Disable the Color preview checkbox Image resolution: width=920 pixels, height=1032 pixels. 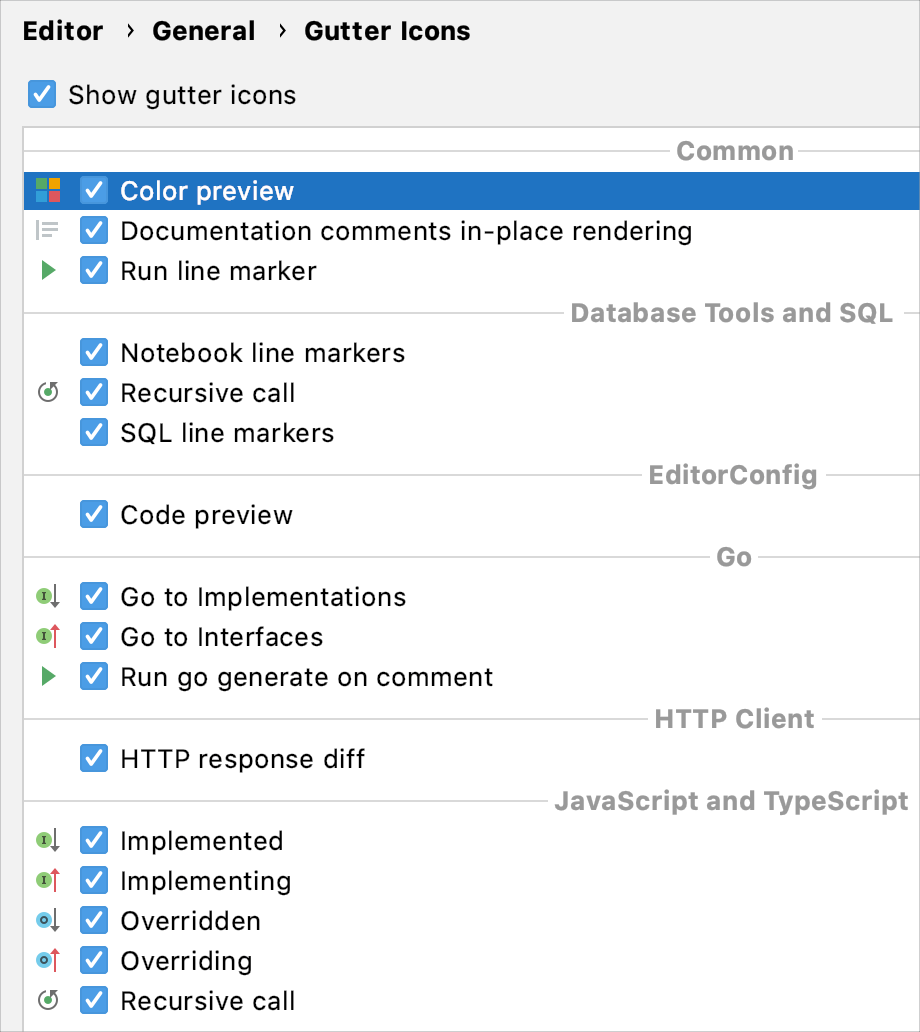93,190
